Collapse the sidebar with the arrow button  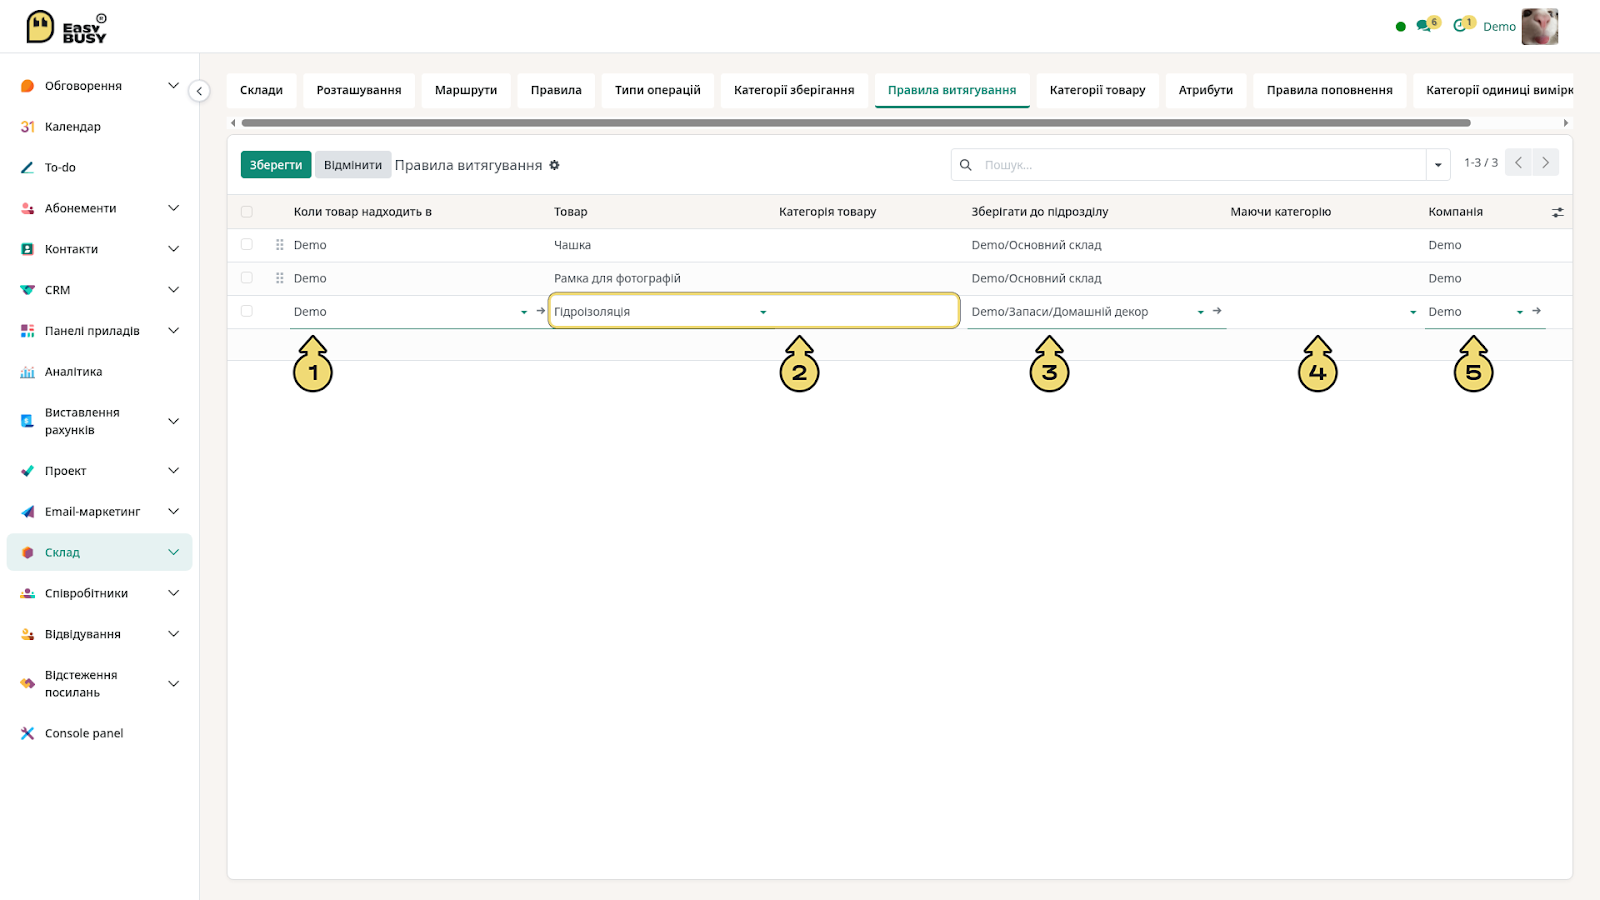[199, 91]
